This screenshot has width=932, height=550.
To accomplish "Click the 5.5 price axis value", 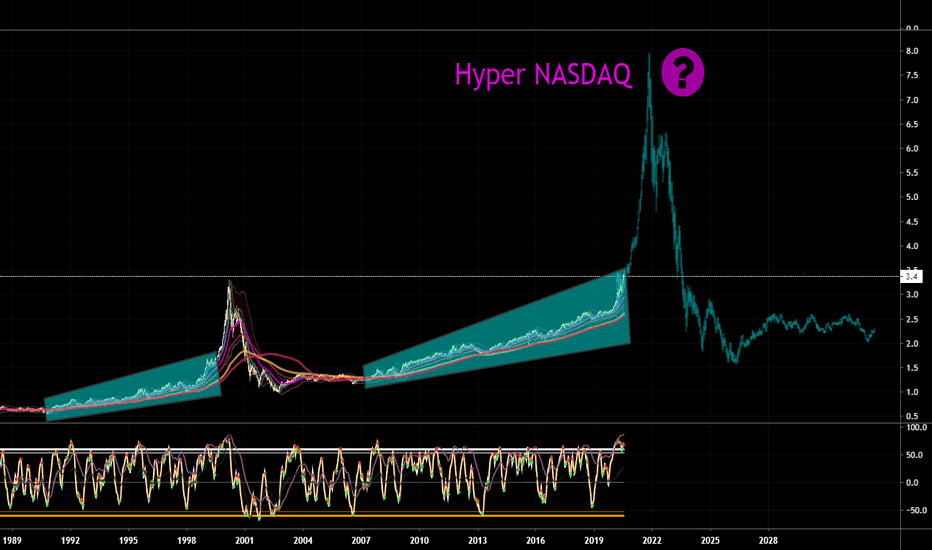I will coord(912,173).
